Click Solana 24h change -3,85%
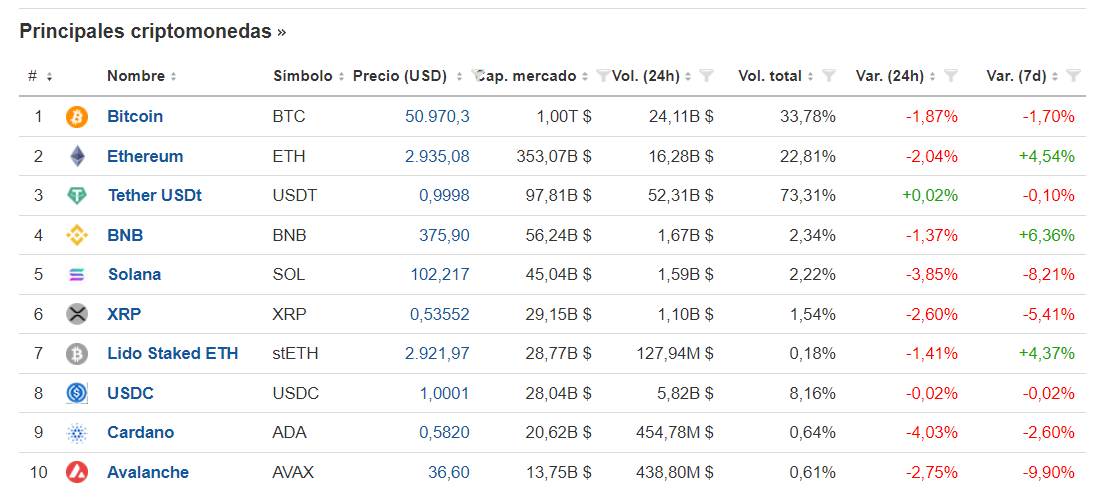Viewport: 1106px width, 502px height. (932, 274)
